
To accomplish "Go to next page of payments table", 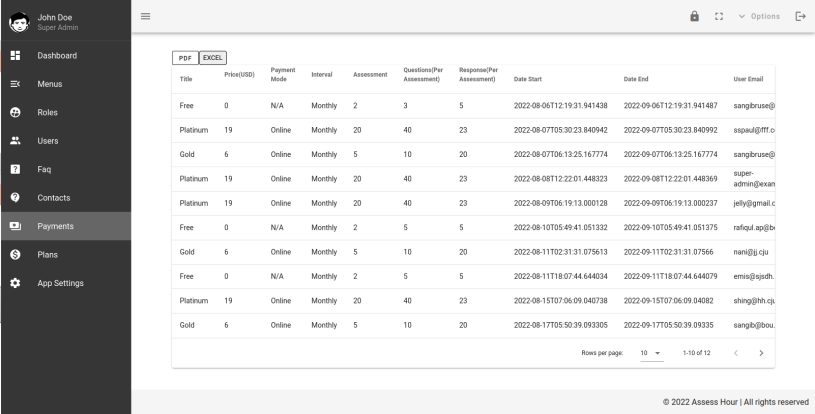I will click(x=762, y=352).
